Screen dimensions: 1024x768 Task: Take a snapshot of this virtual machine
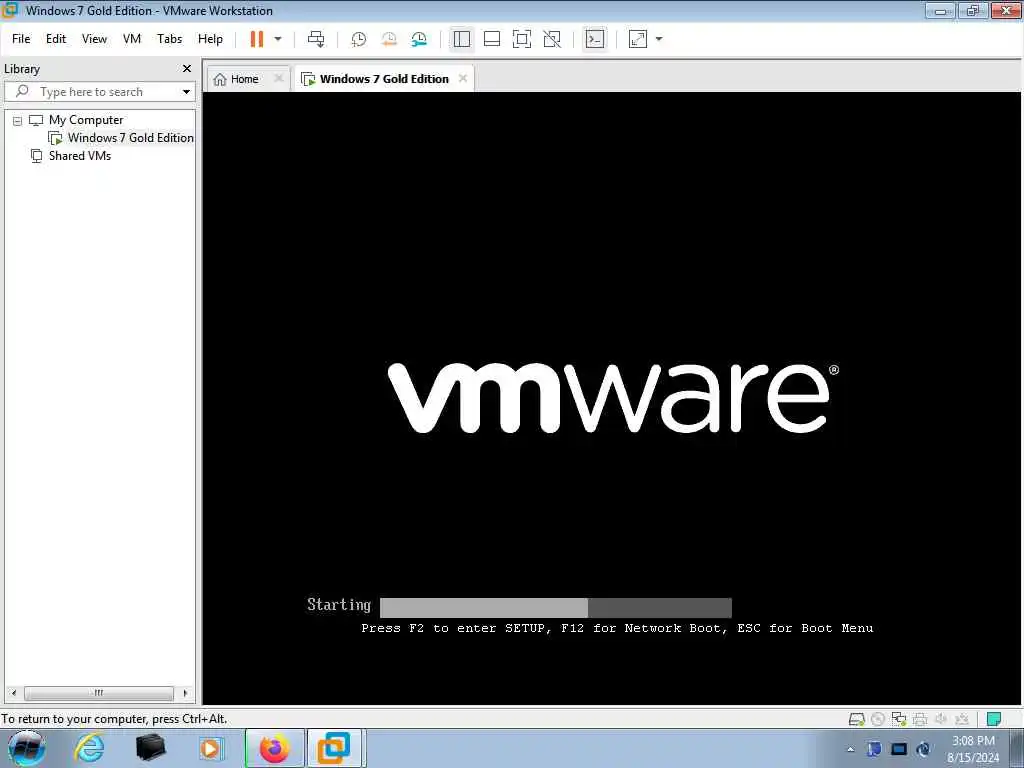[x=358, y=39]
